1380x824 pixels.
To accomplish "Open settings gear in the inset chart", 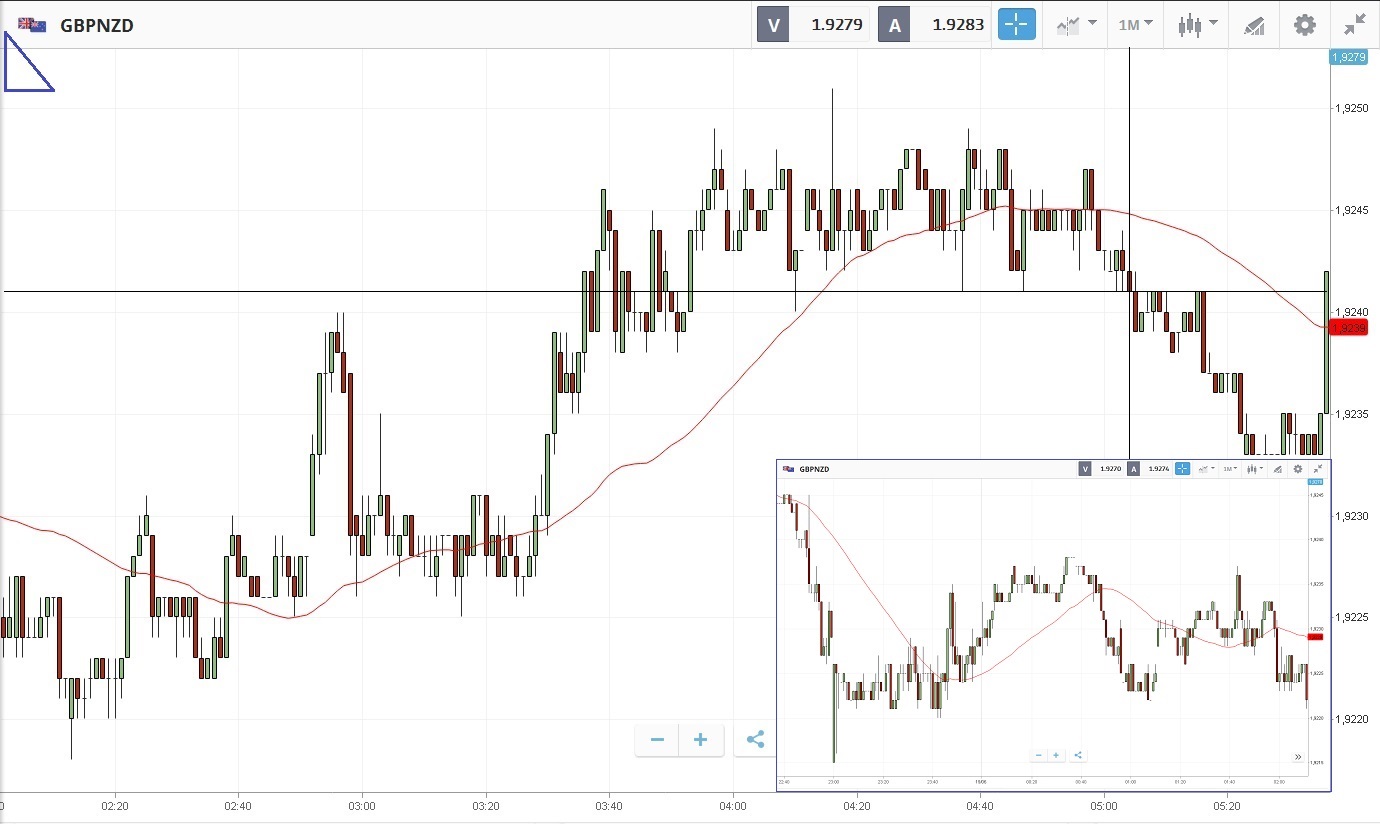I will [x=1298, y=468].
